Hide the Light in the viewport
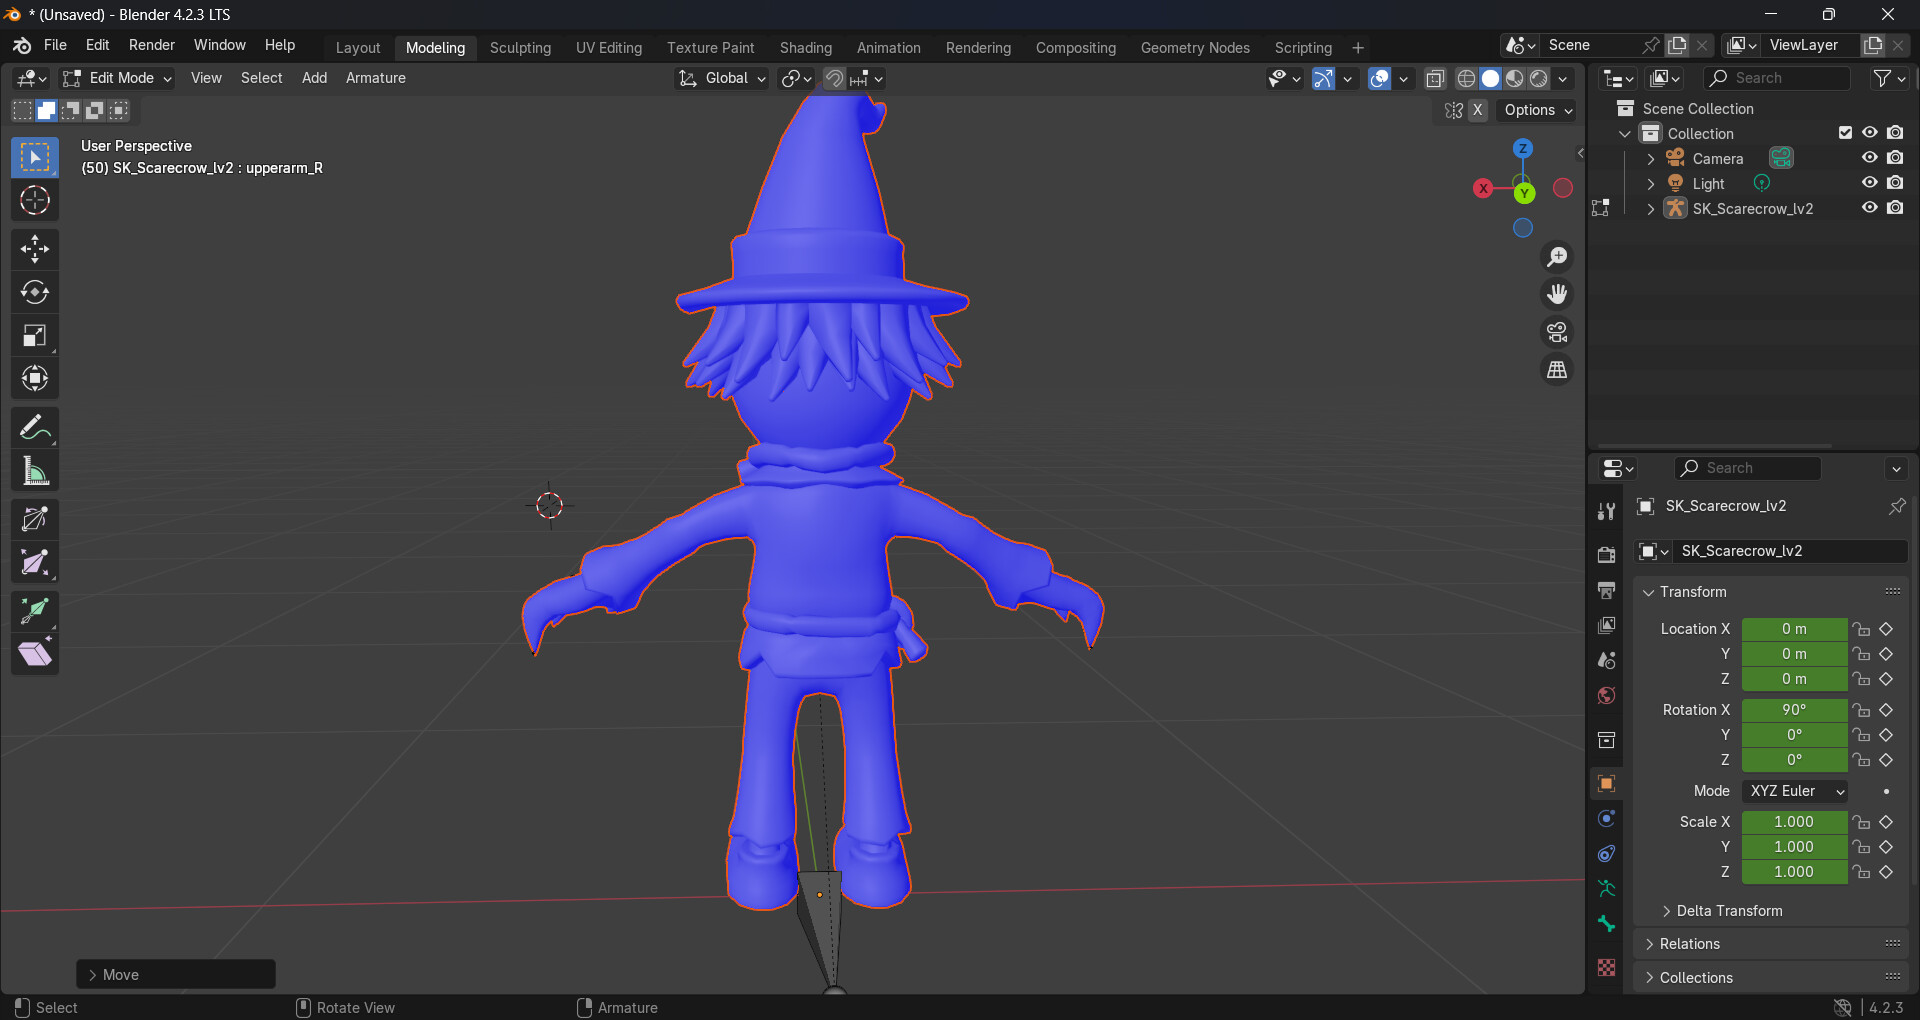This screenshot has height=1020, width=1920. point(1870,182)
